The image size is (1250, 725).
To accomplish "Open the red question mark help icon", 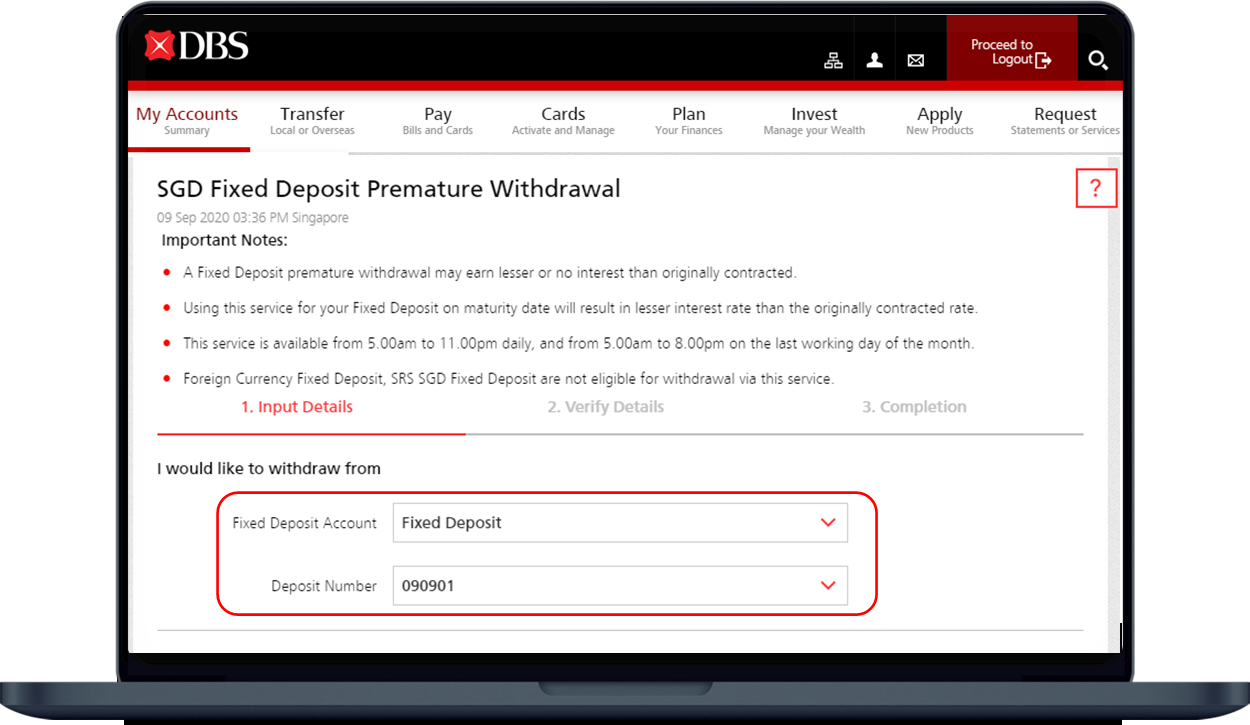I will click(x=1095, y=188).
